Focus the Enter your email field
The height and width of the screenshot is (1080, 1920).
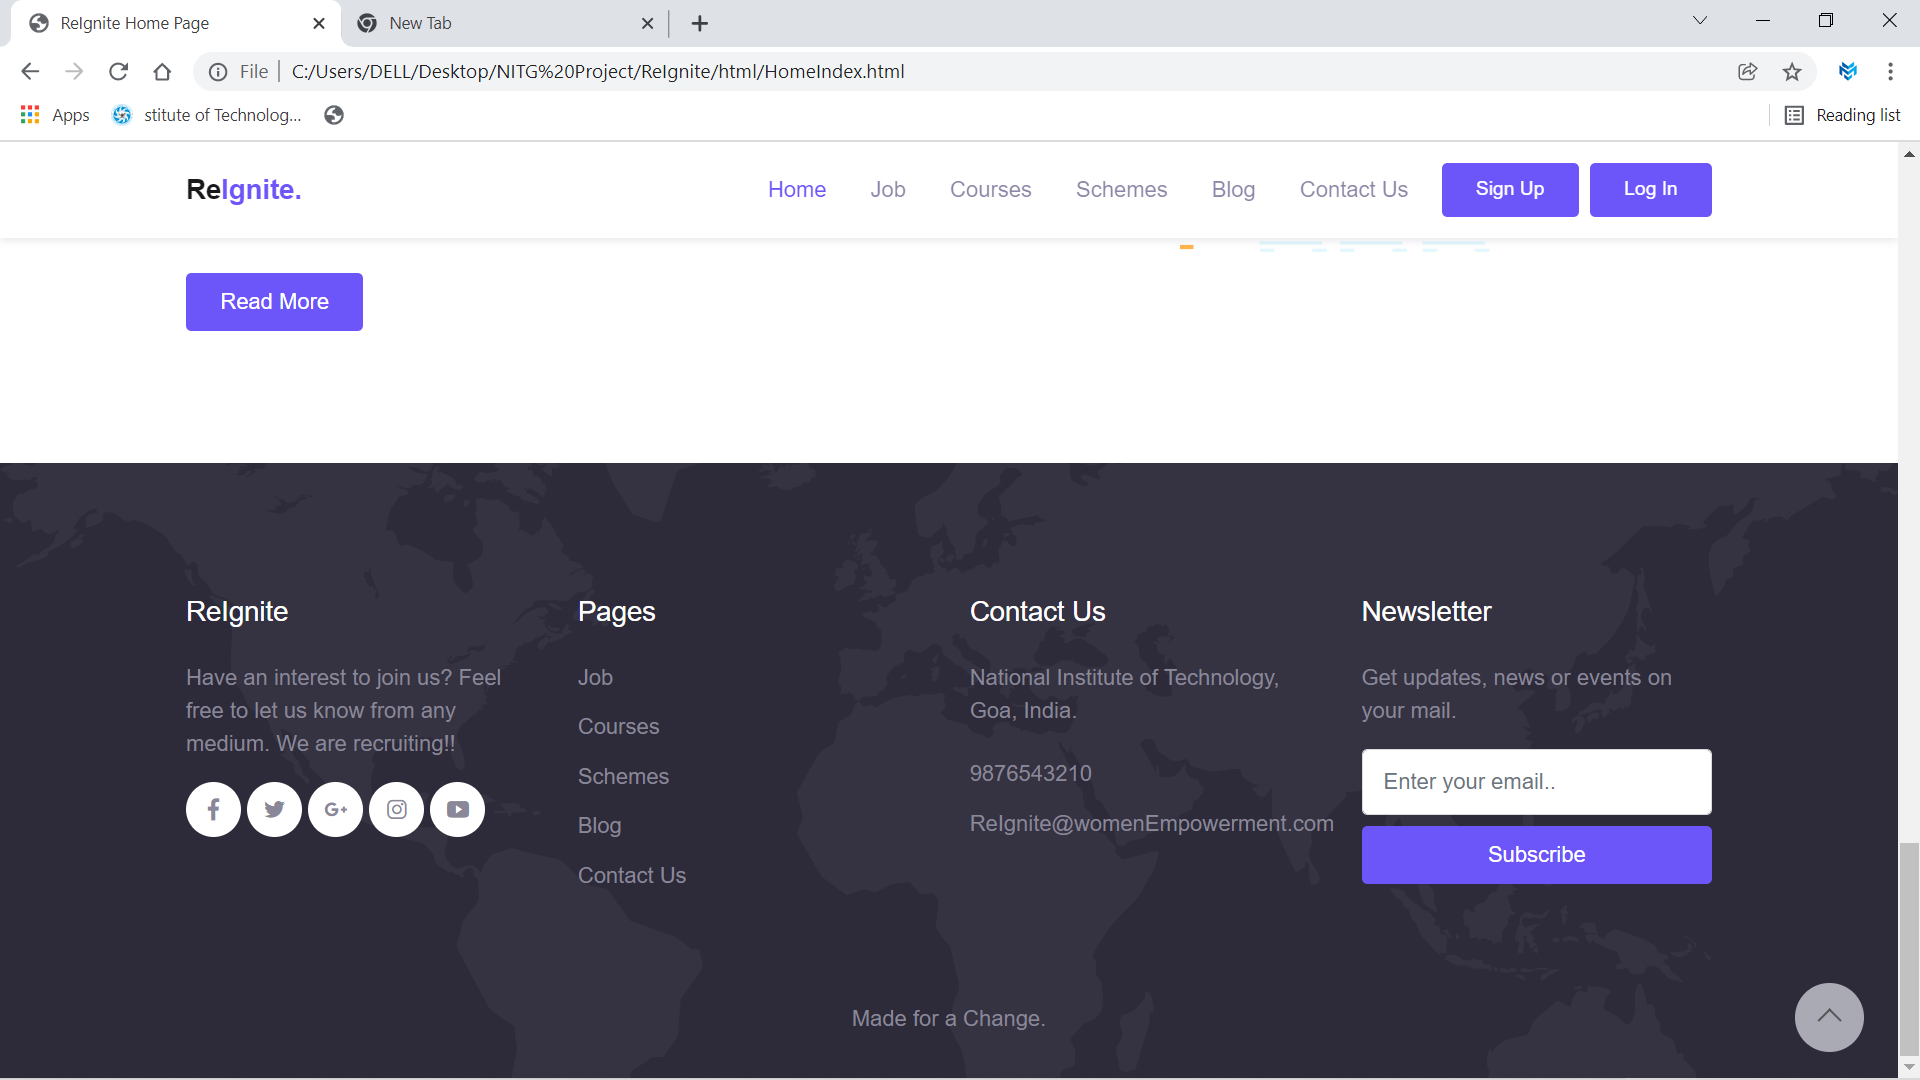click(1536, 781)
